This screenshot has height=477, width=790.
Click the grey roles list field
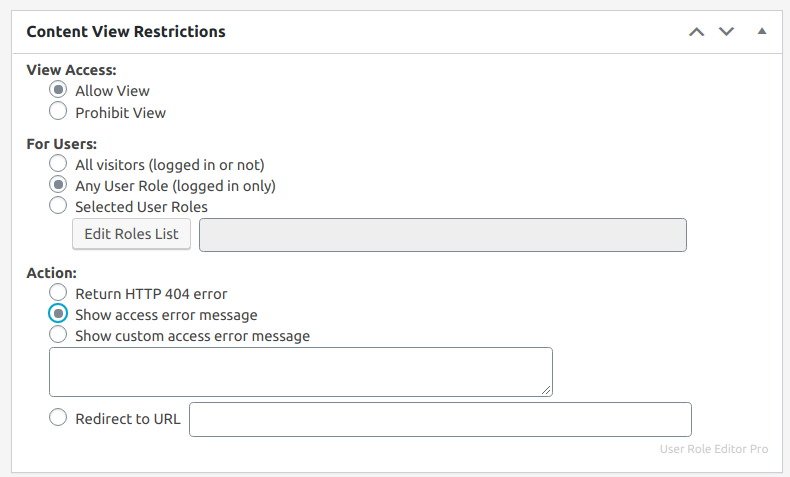(443, 235)
